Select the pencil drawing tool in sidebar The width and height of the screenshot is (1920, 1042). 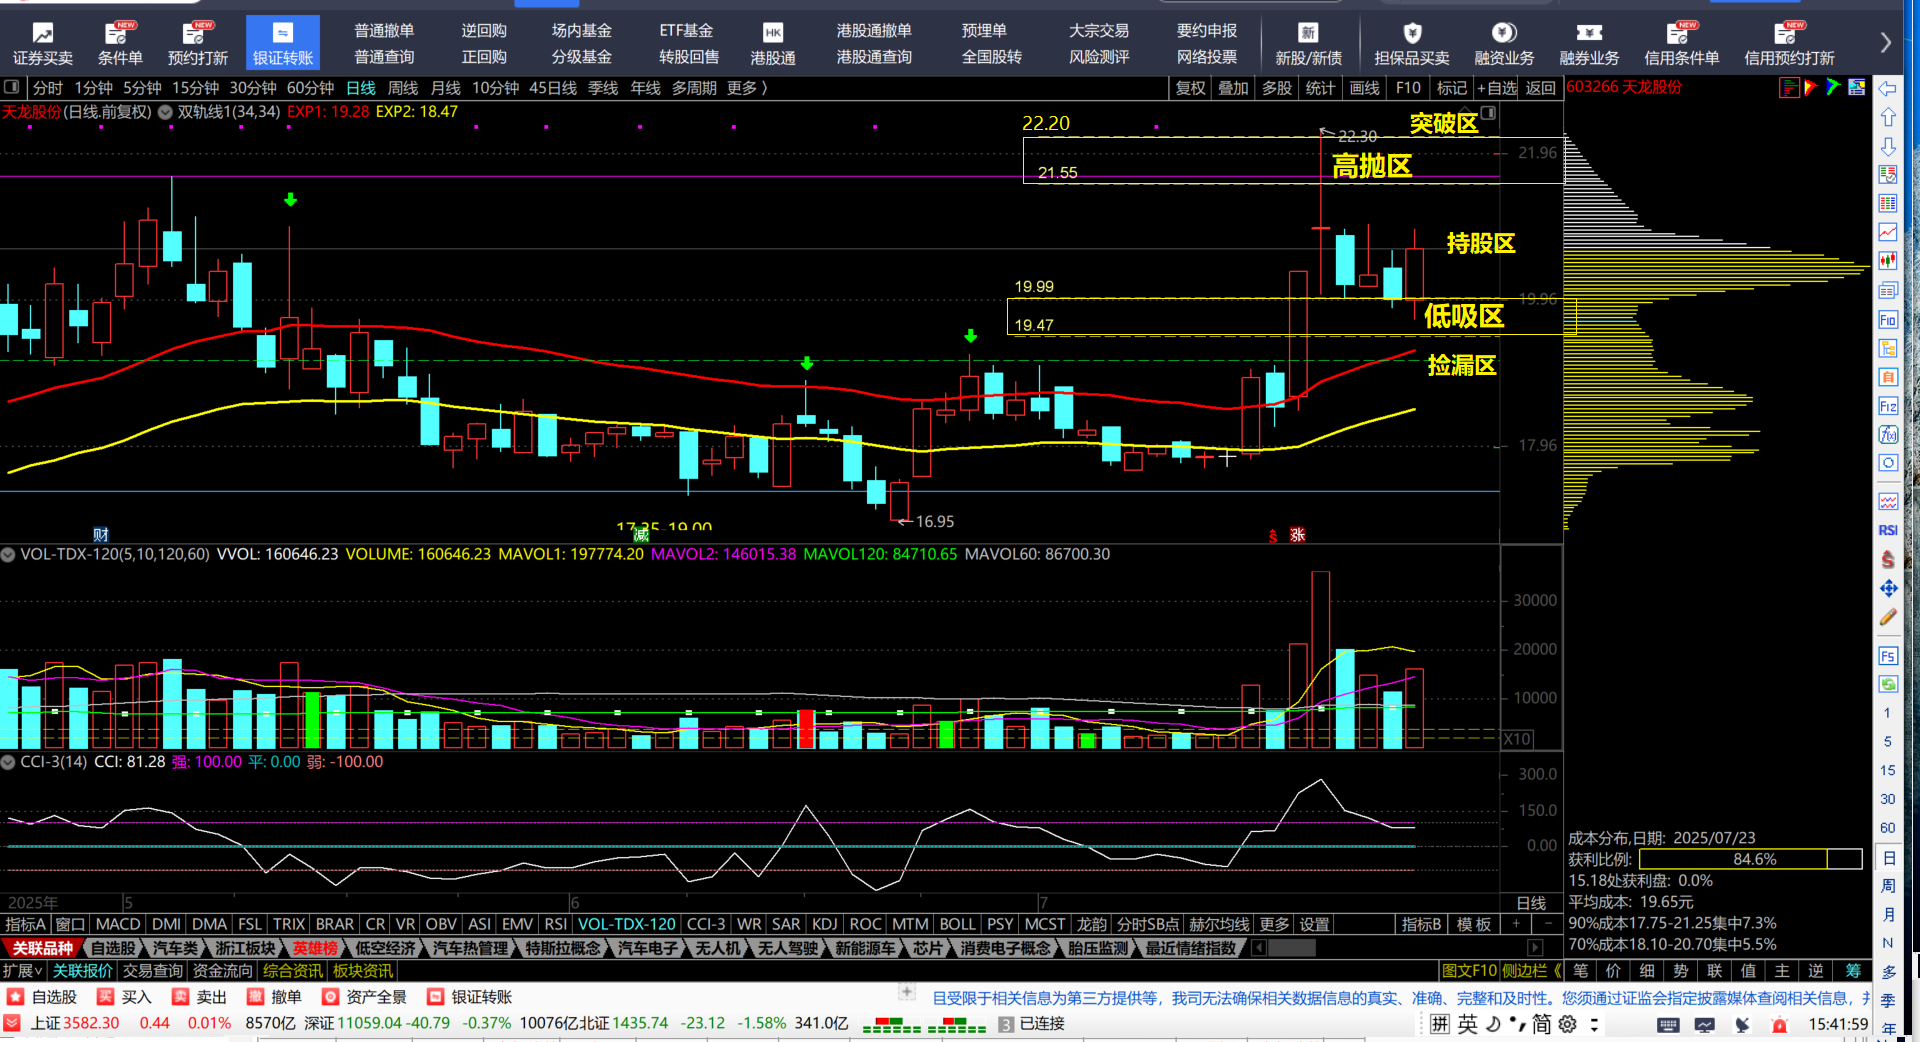click(x=1888, y=617)
